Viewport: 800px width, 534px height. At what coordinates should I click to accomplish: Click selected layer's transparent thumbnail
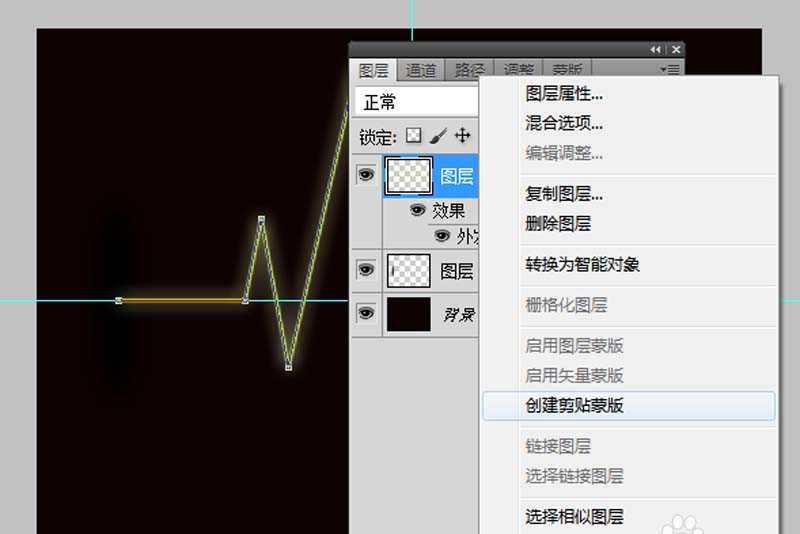[409, 176]
